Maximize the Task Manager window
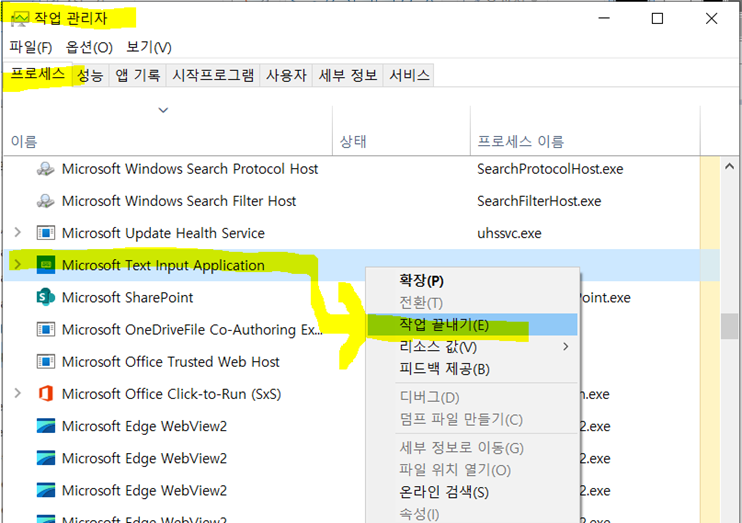 [657, 18]
